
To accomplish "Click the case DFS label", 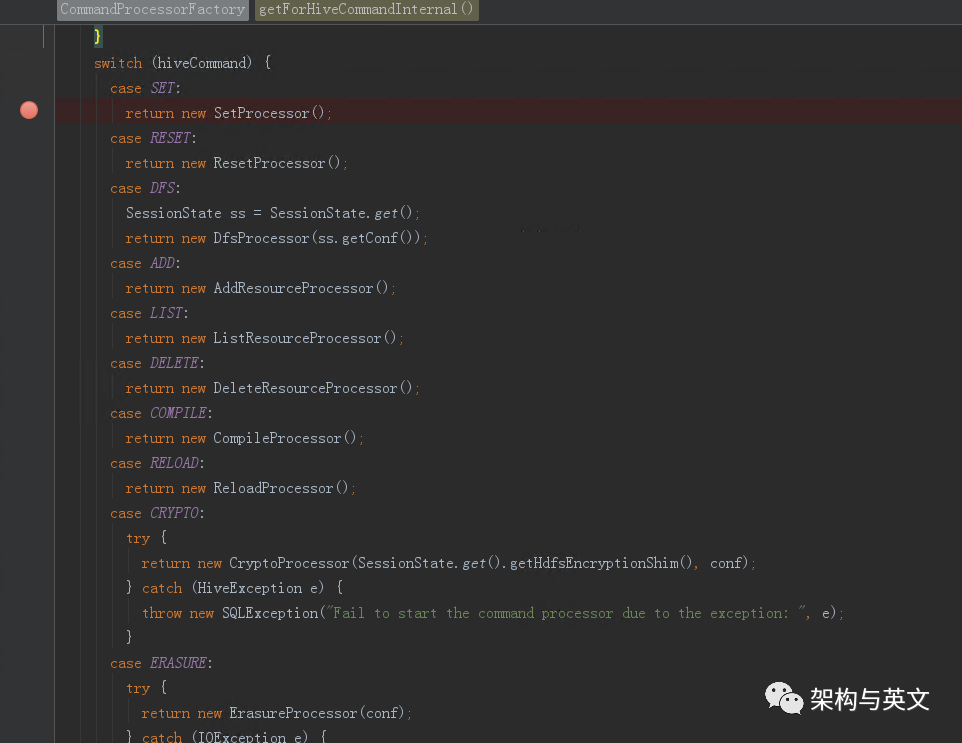I will click(x=145, y=188).
